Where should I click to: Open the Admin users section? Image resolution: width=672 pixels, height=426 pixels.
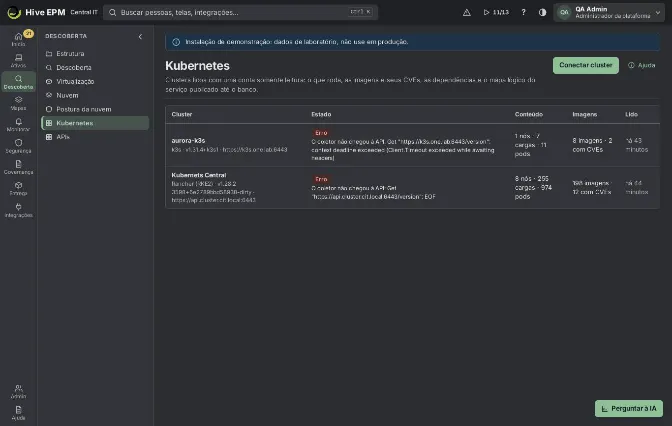(x=18, y=391)
